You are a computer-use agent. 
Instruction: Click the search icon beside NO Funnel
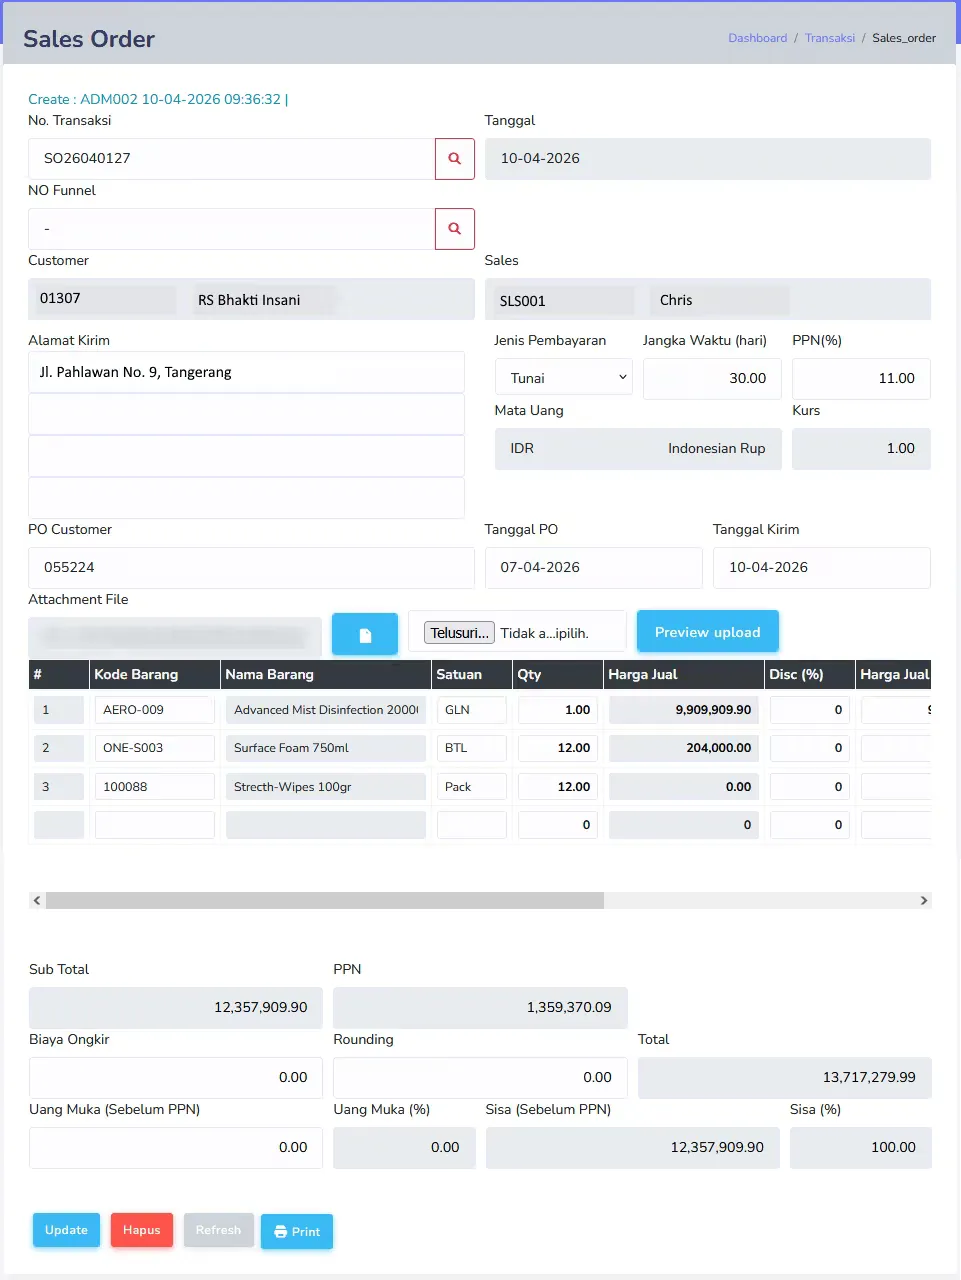pyautogui.click(x=454, y=229)
